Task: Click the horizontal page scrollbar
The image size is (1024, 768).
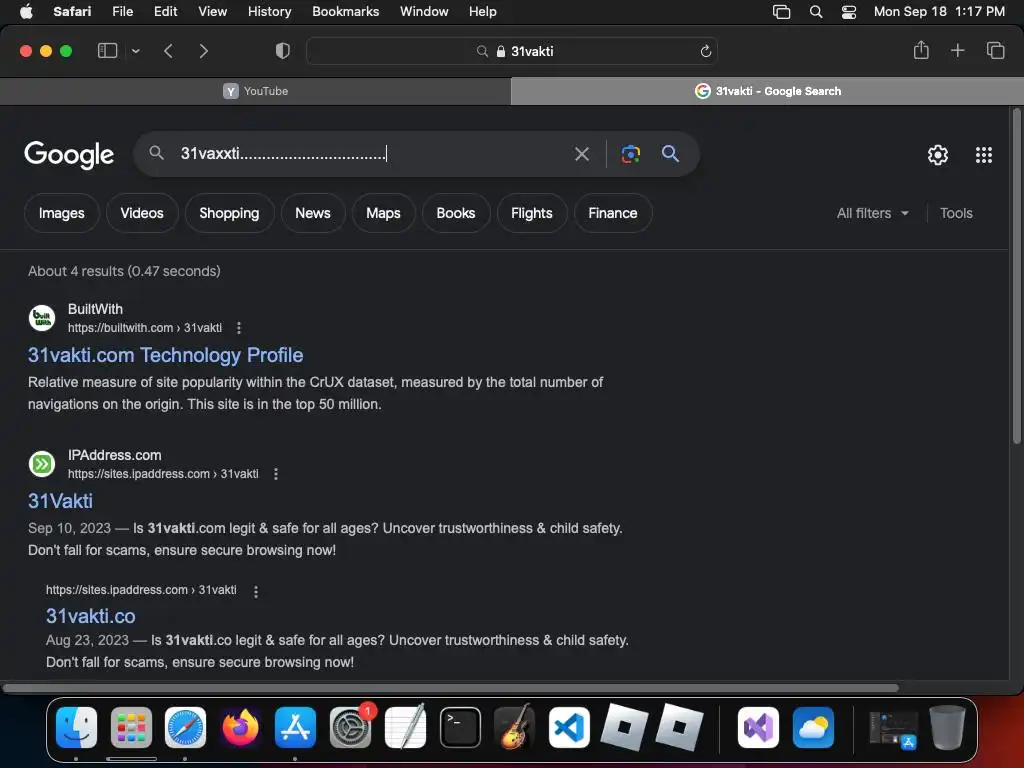Action: point(451,688)
